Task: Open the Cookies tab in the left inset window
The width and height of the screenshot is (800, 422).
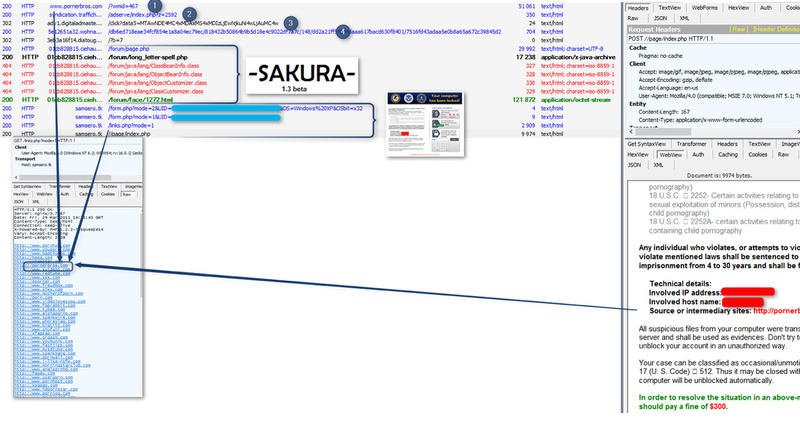Action: pos(108,194)
